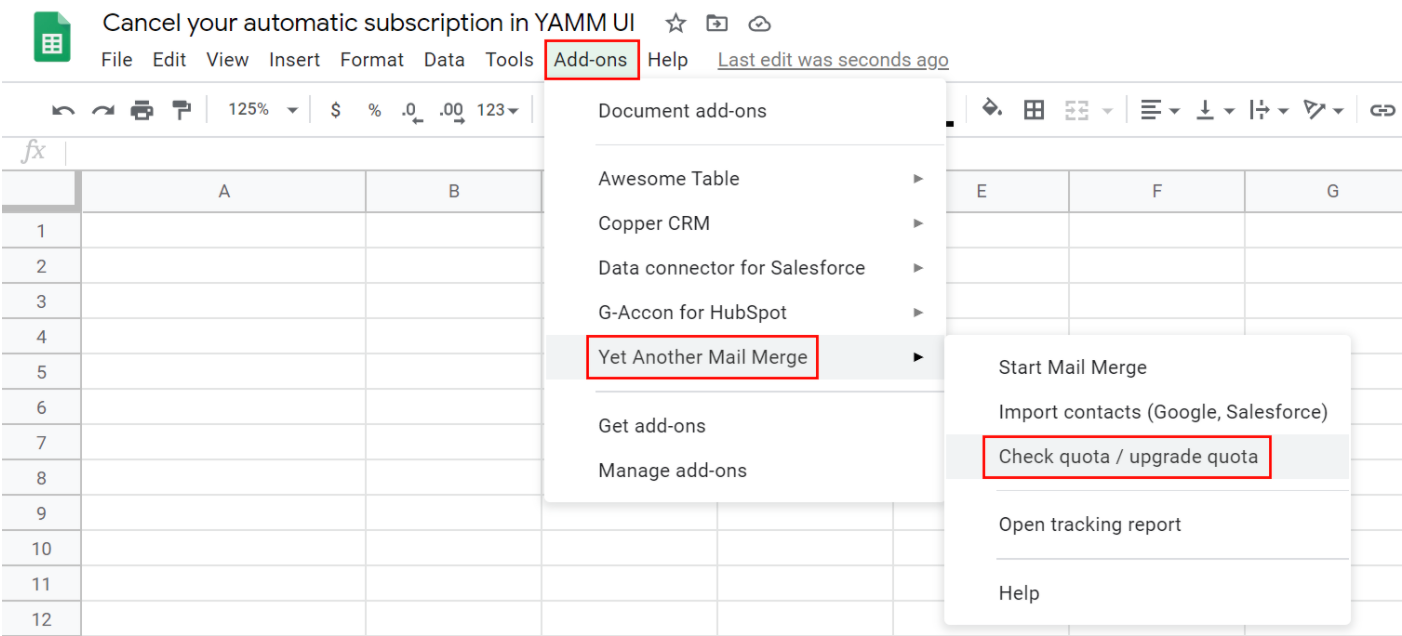Open the Data menu
1402x636 pixels.
[x=444, y=60]
